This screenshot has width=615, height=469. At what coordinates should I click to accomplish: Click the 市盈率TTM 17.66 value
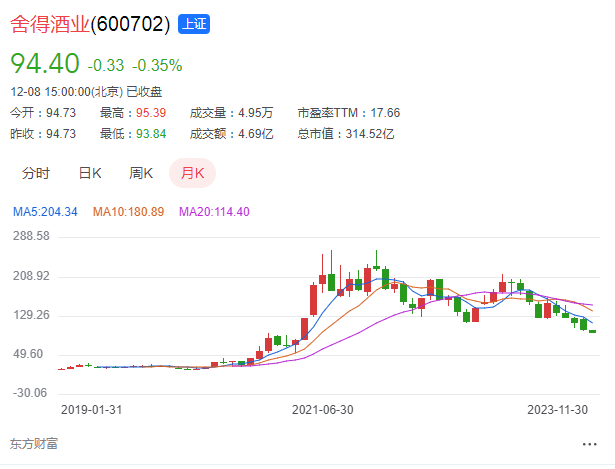pyautogui.click(x=385, y=113)
